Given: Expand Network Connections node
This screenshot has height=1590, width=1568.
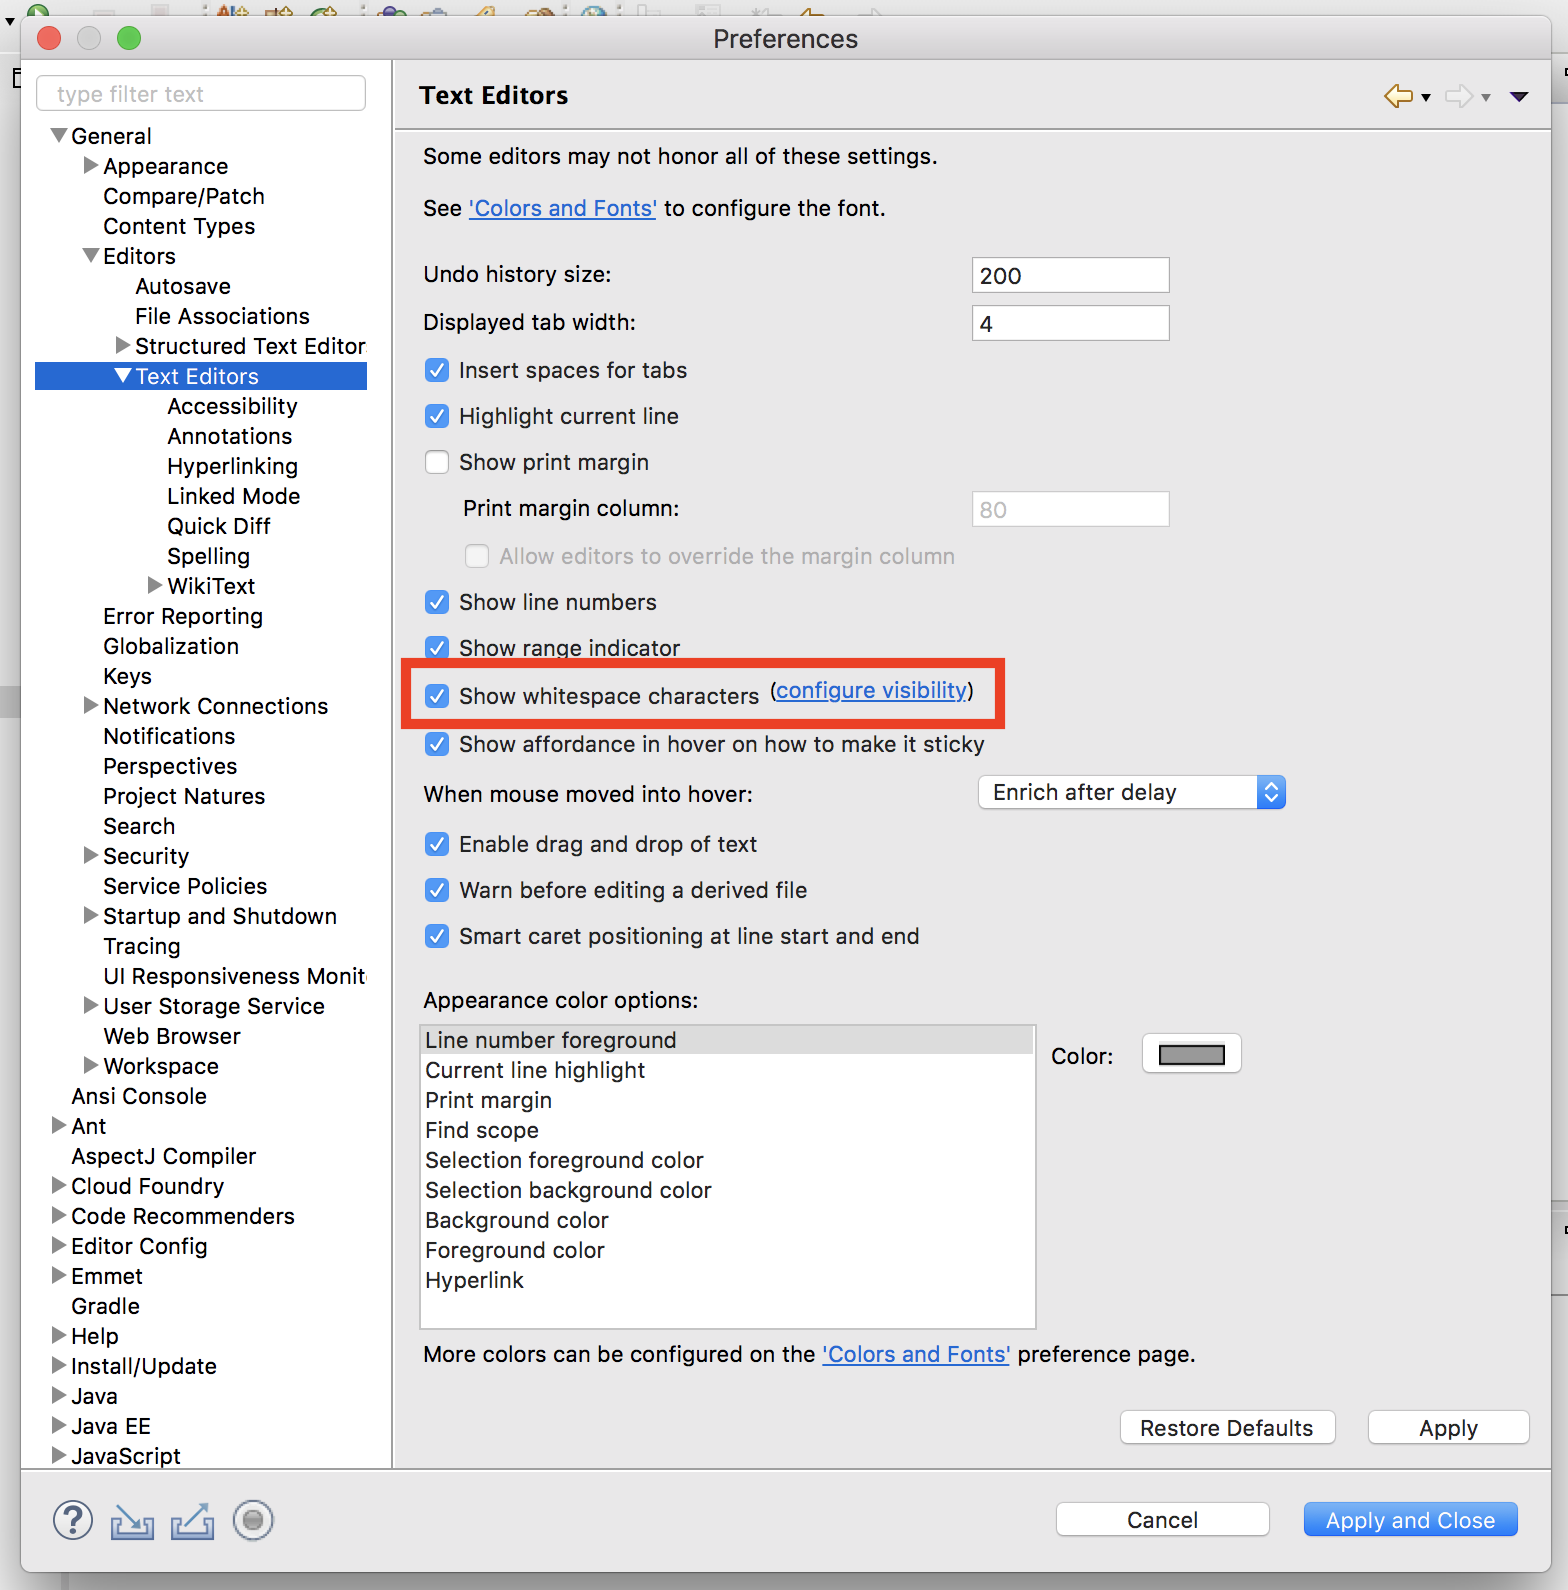Looking at the screenshot, I should [x=91, y=705].
